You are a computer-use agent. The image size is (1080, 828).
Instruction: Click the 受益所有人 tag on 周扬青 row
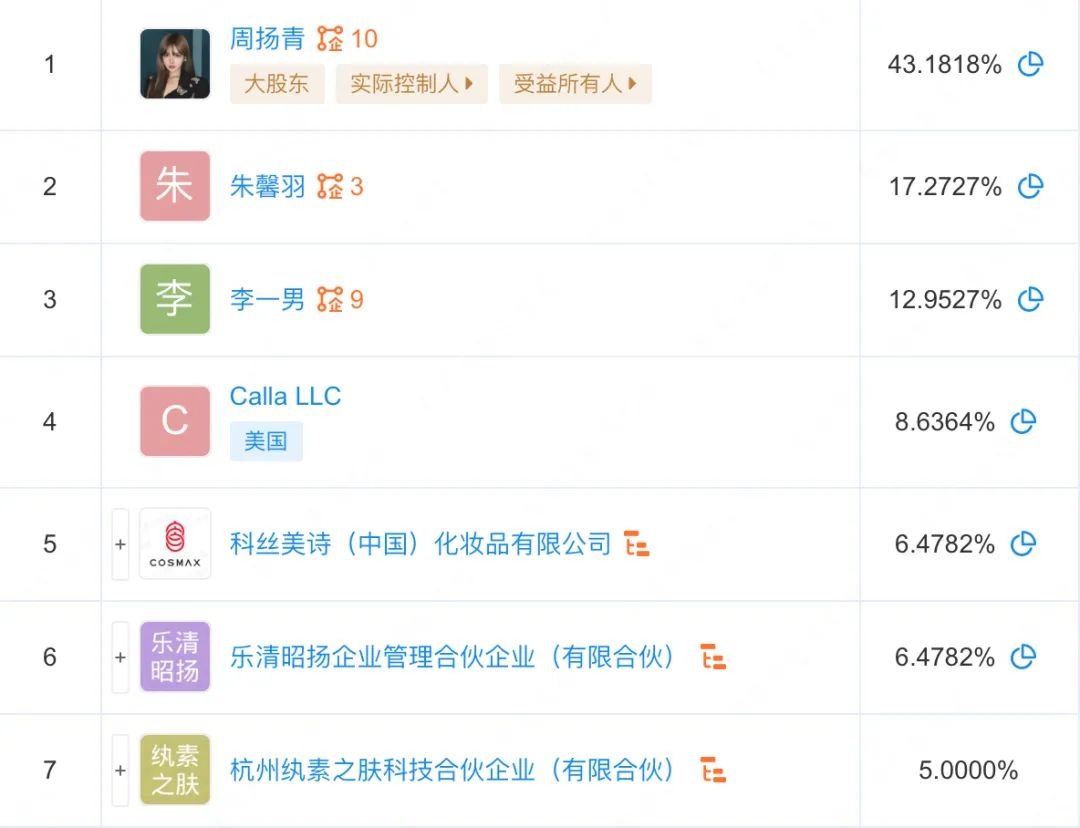(x=575, y=84)
